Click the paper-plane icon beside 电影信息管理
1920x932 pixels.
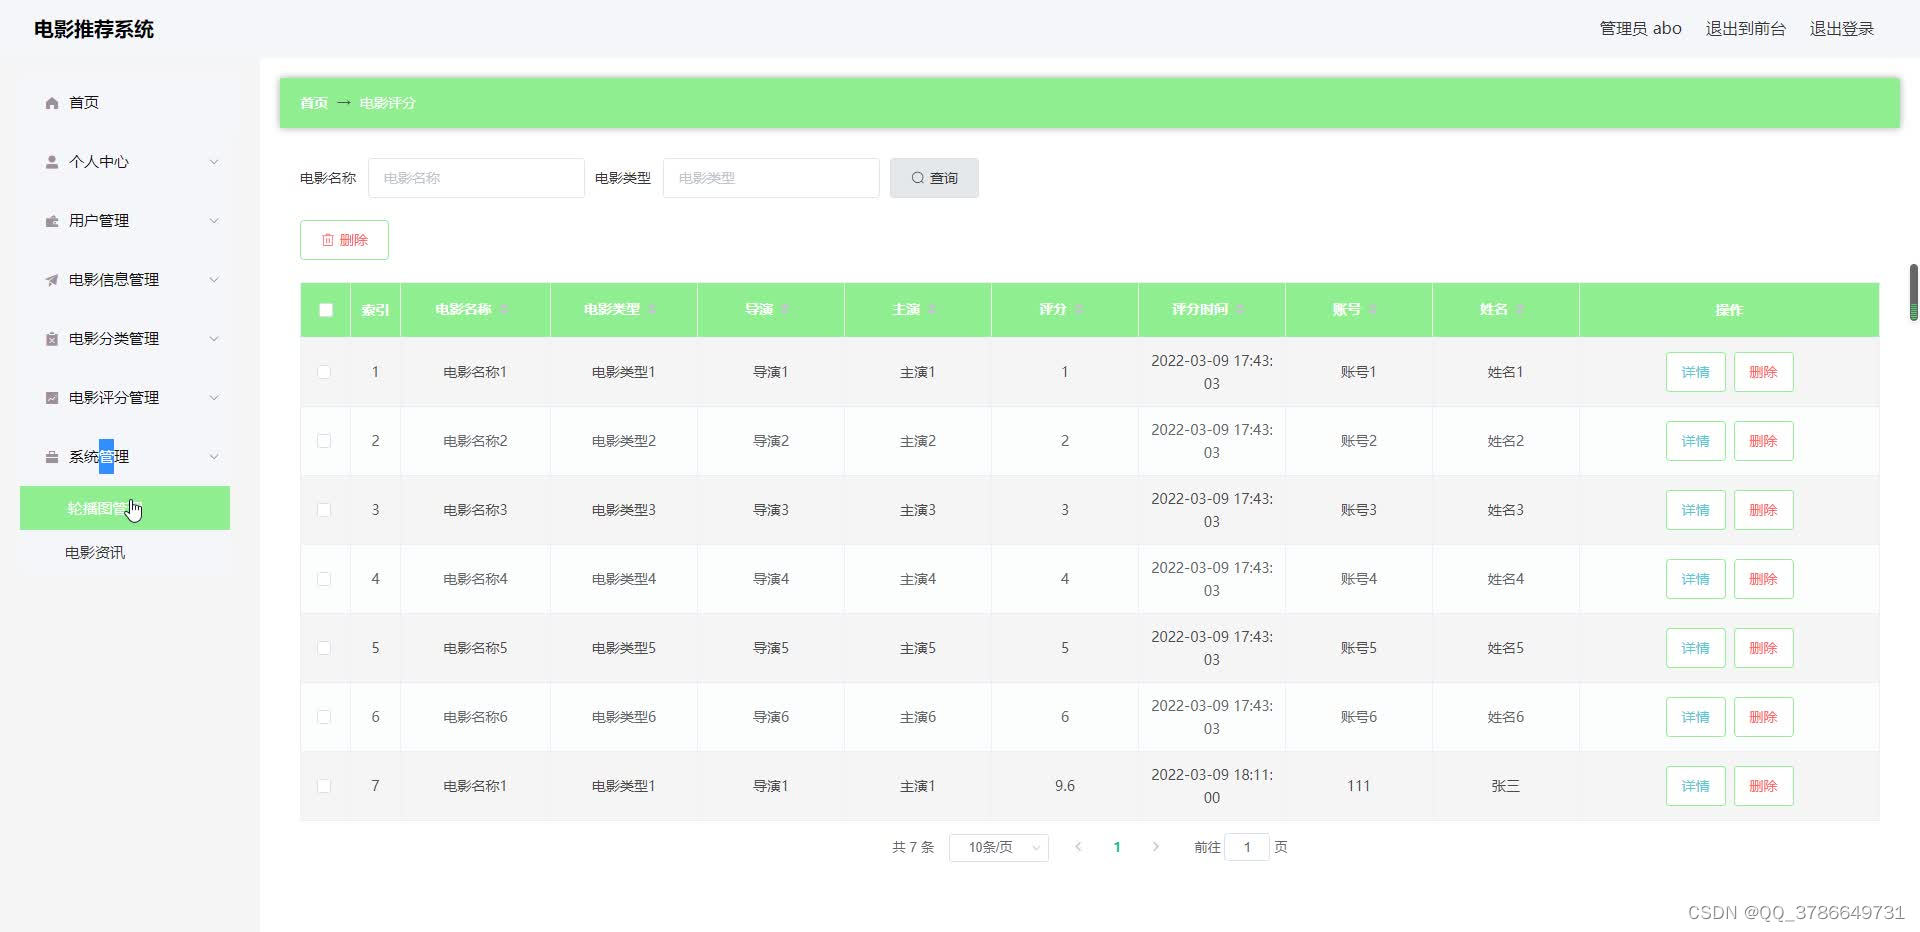pos(52,280)
